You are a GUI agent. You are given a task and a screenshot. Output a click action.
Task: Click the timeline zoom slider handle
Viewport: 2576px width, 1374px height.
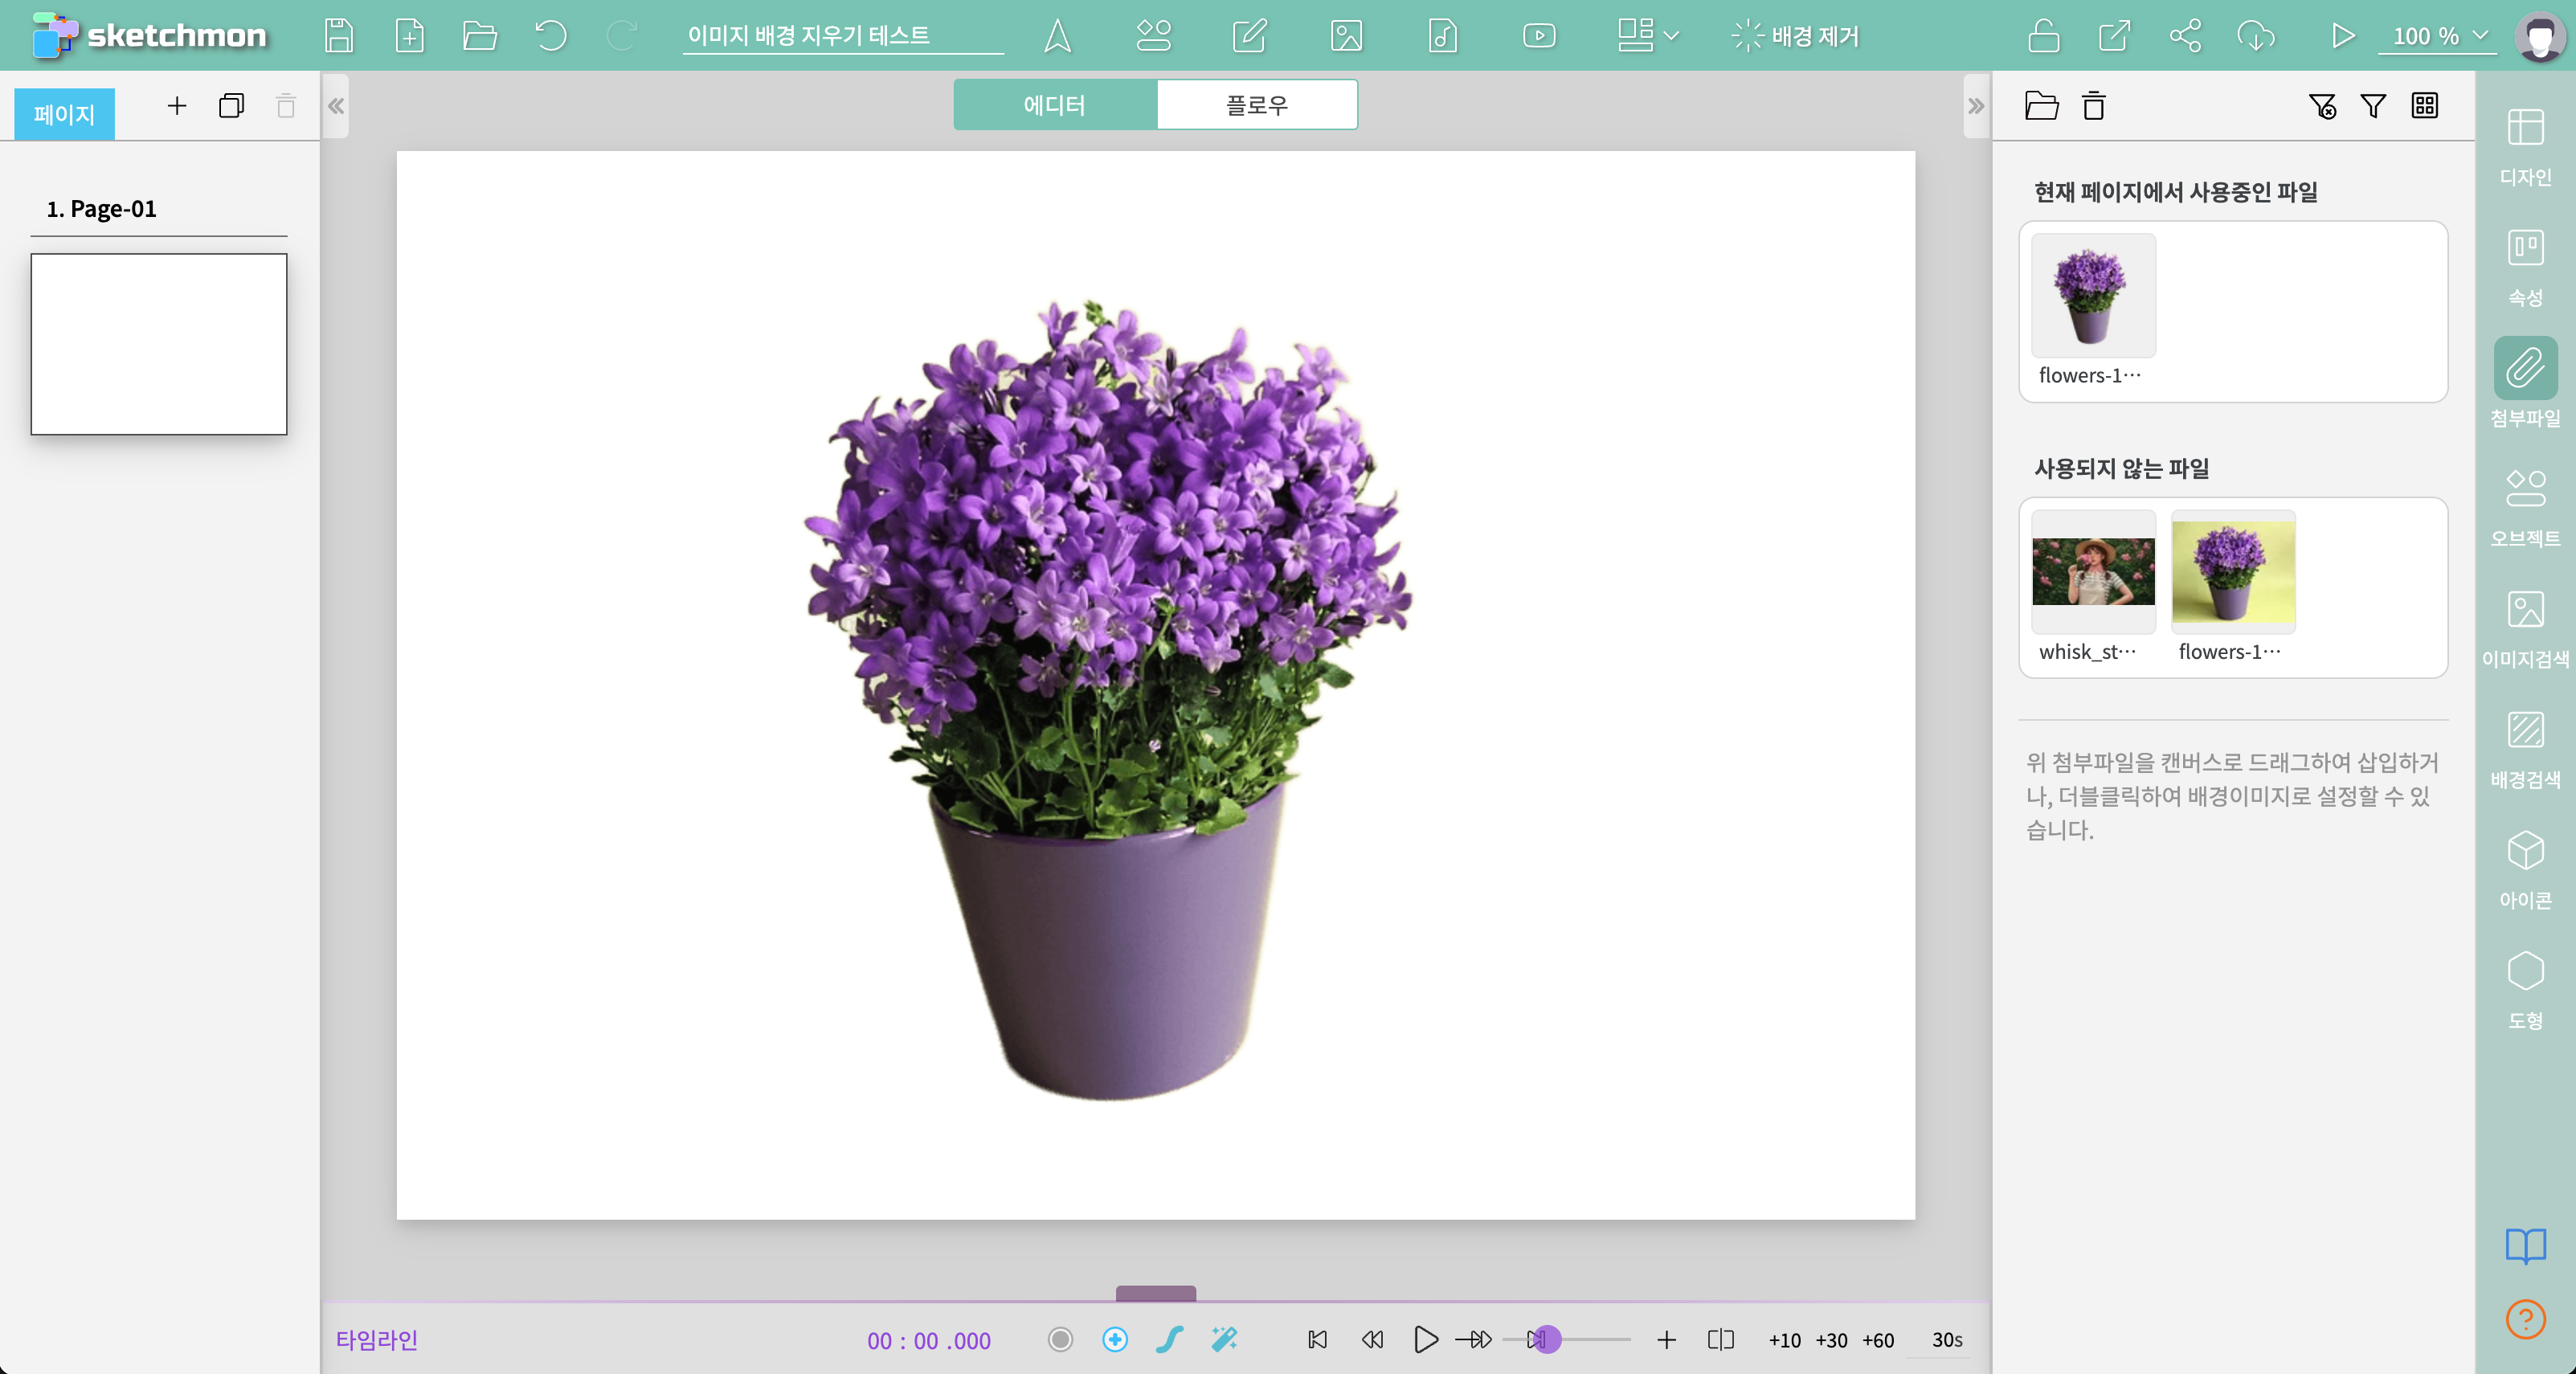tap(1547, 1339)
